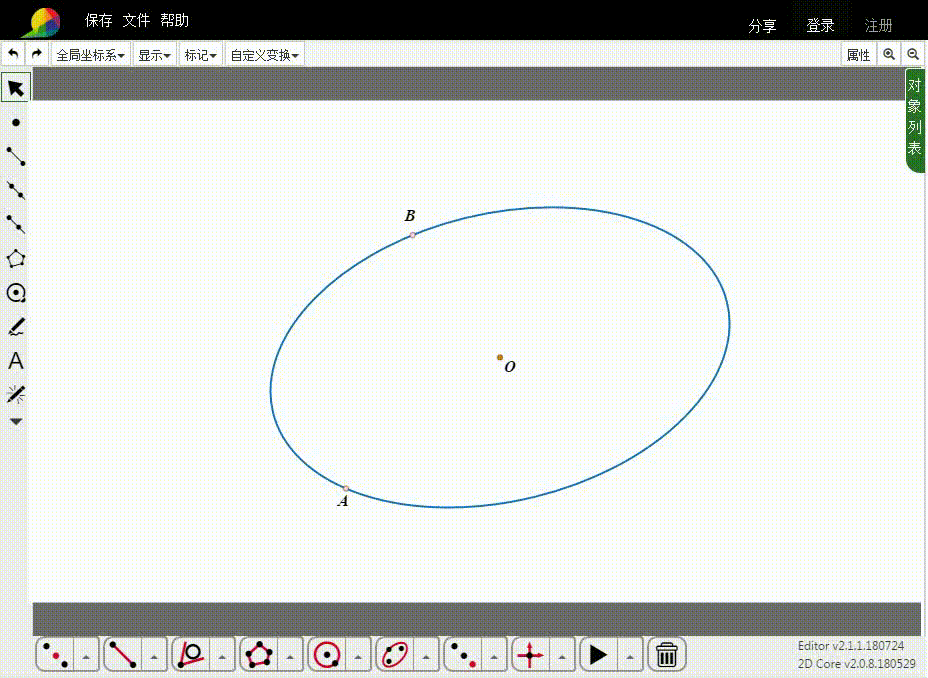Click the 登录 login link
This screenshot has width=928, height=678.
tap(820, 26)
